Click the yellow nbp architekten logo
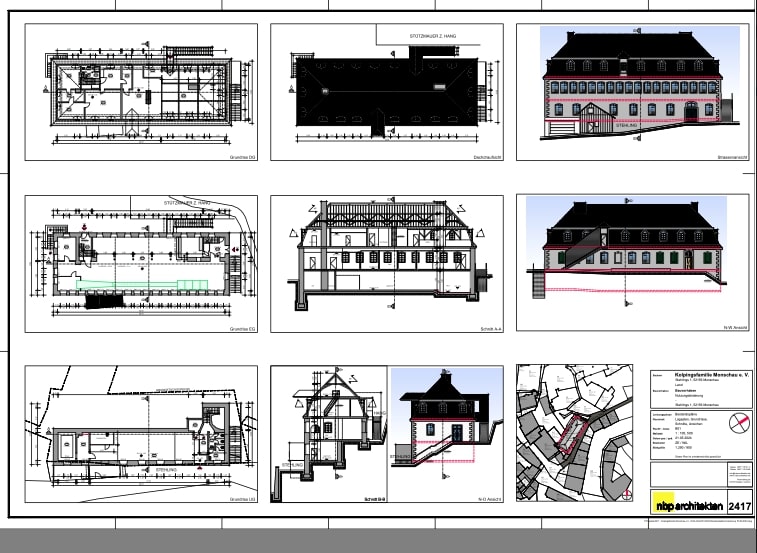The width and height of the screenshot is (757, 553). coord(687,505)
